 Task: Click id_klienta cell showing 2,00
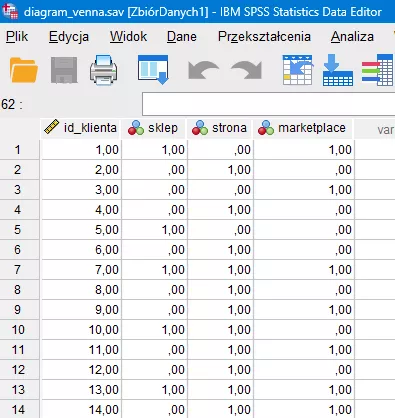point(81,170)
